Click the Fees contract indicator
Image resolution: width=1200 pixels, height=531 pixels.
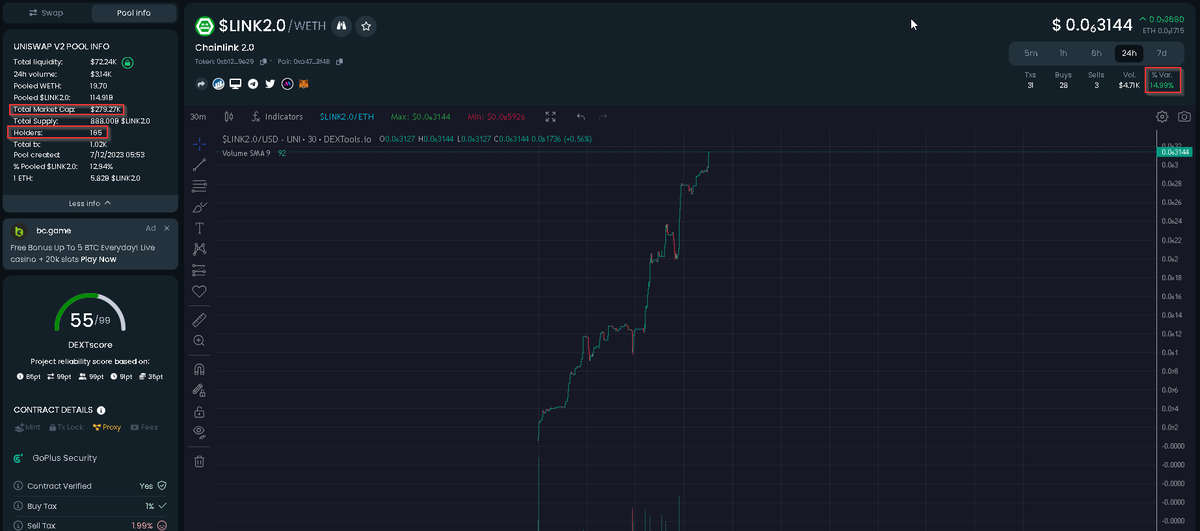tap(145, 427)
